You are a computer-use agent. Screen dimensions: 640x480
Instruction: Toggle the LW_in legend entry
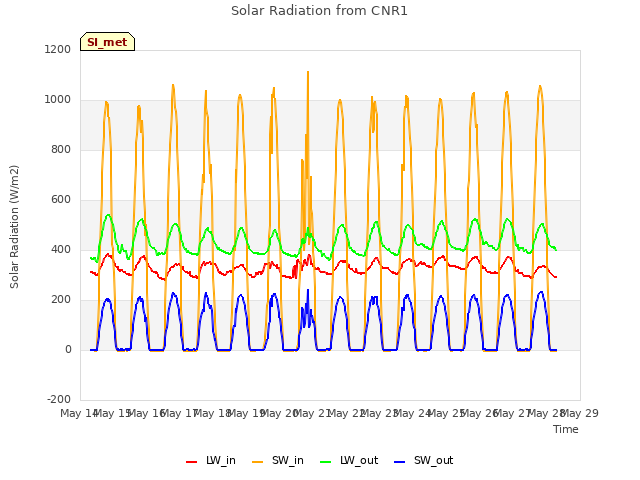tap(211, 461)
